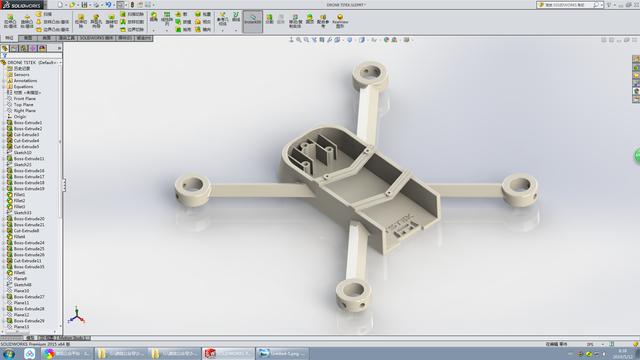Switch to the SOLIDWORKS add-ins ribbon tab
This screenshot has width=640, height=360.
(96, 38)
